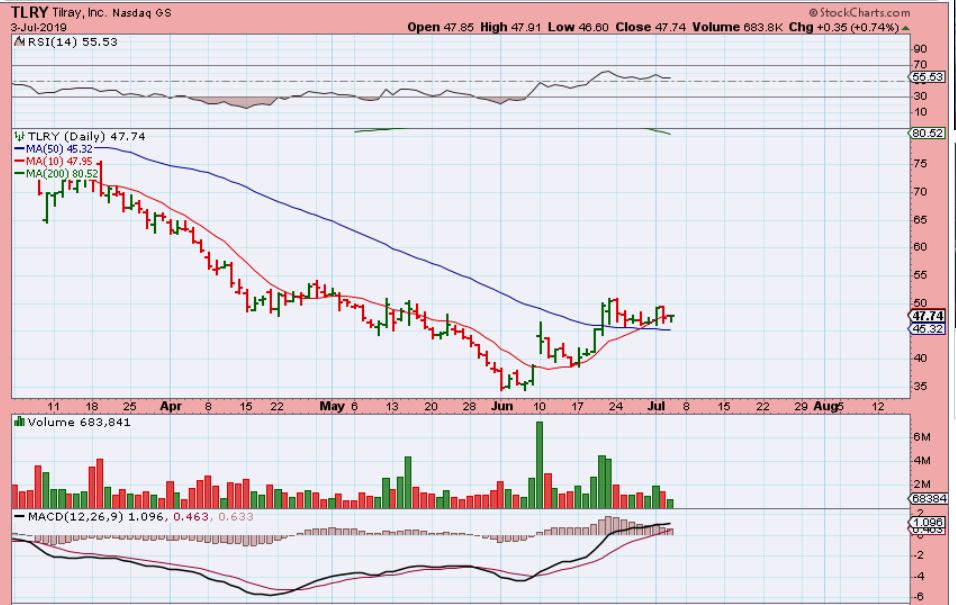Viewport: 956px width, 605px height.
Task: Click the RSI(14) indicator icon
Action: pos(20,41)
